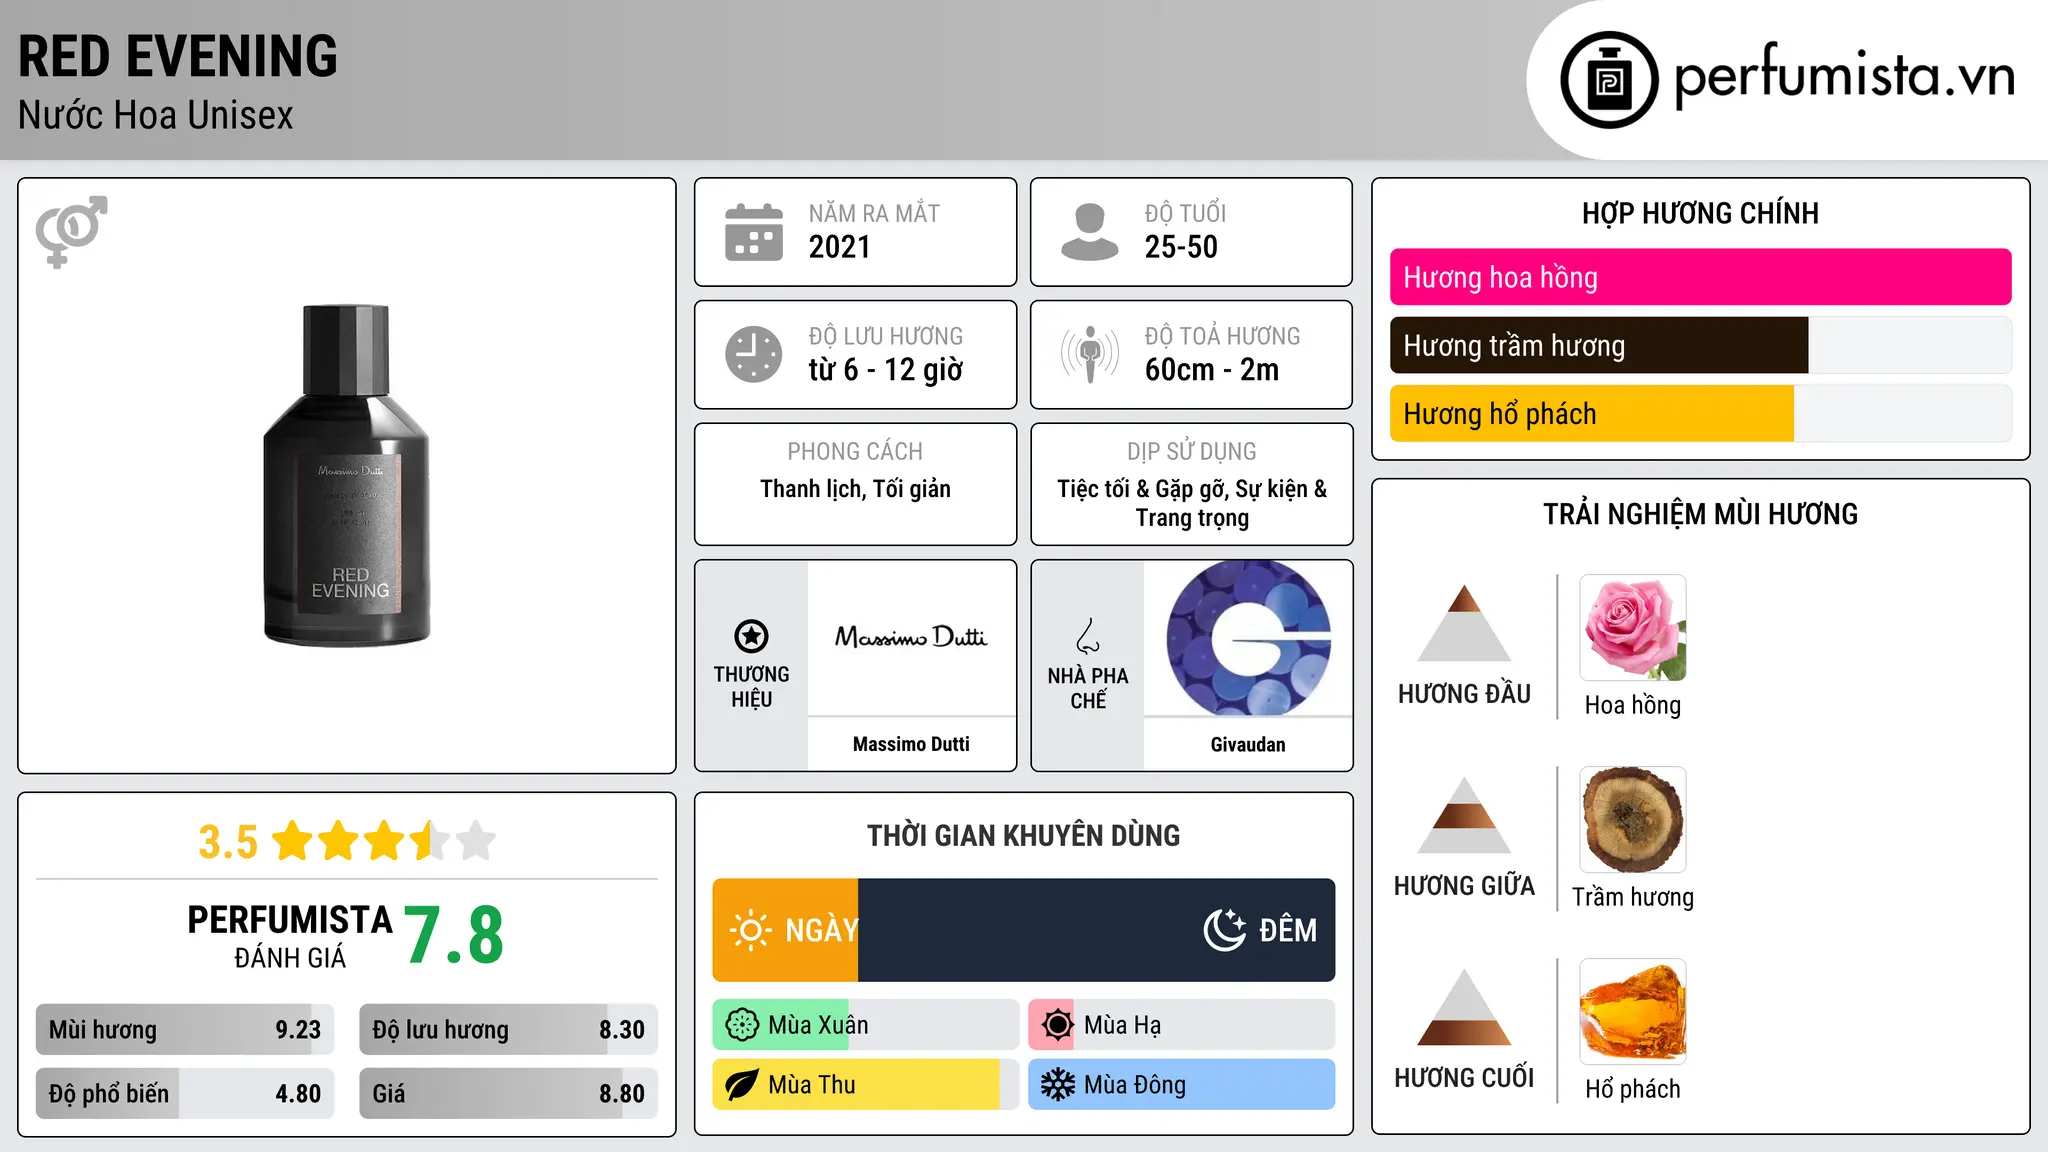This screenshot has width=2048, height=1152.
Task: Click the flower icon for Mùa Xuân
Action: [742, 1025]
